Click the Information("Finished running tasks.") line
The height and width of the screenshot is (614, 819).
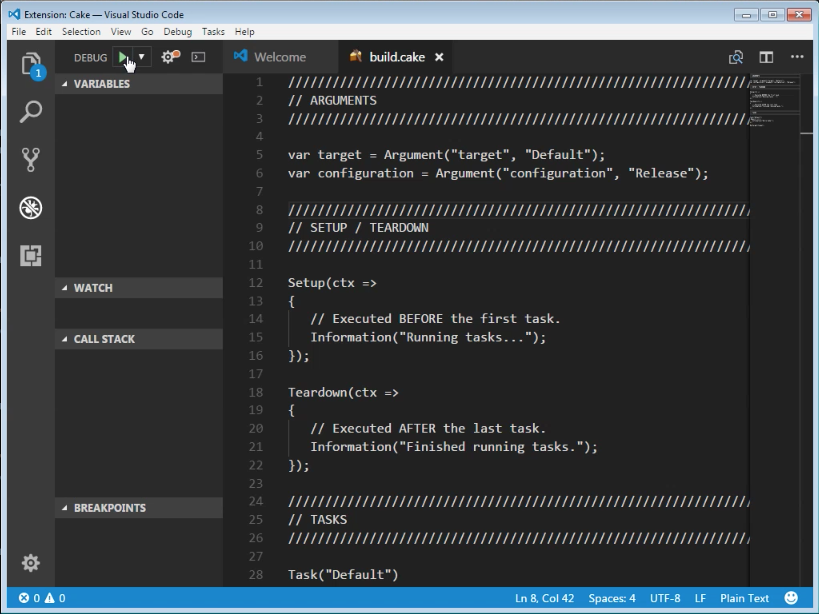pyautogui.click(x=454, y=447)
